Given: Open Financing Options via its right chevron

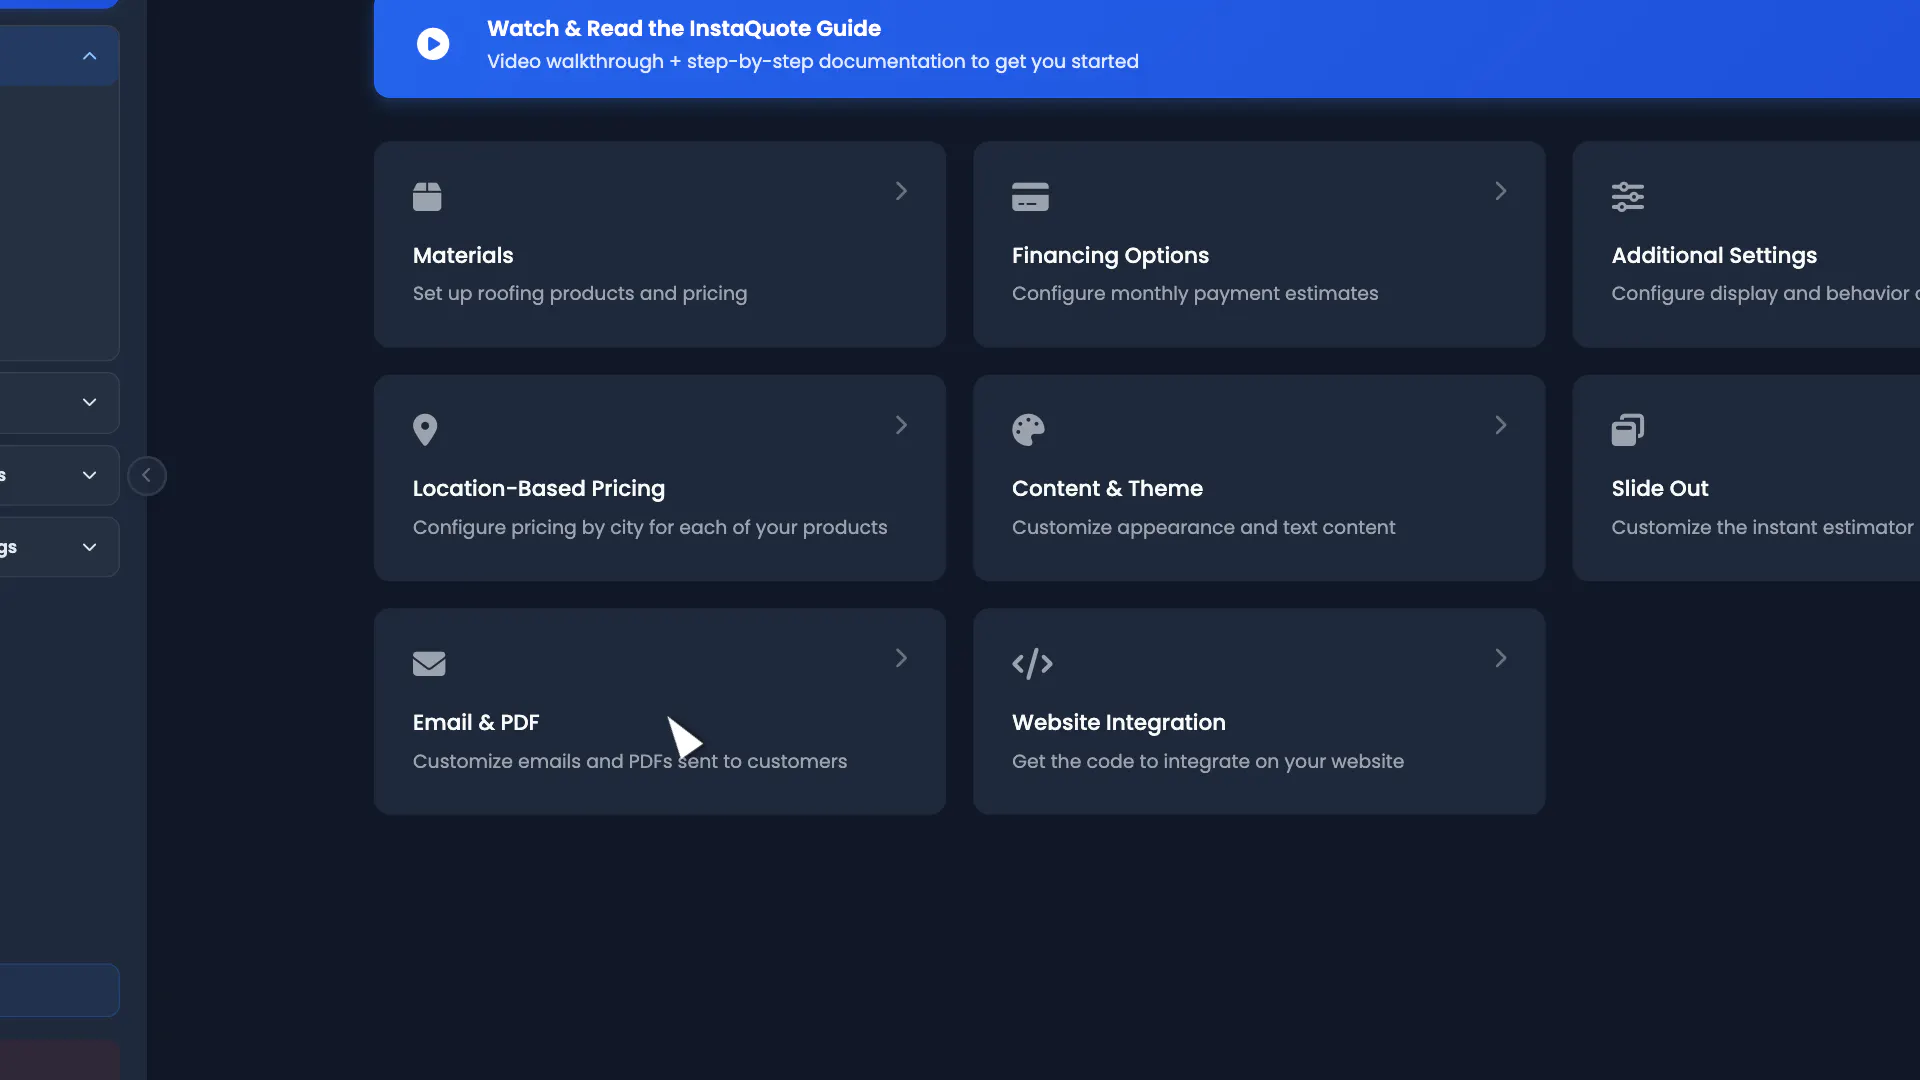Looking at the screenshot, I should [1500, 191].
